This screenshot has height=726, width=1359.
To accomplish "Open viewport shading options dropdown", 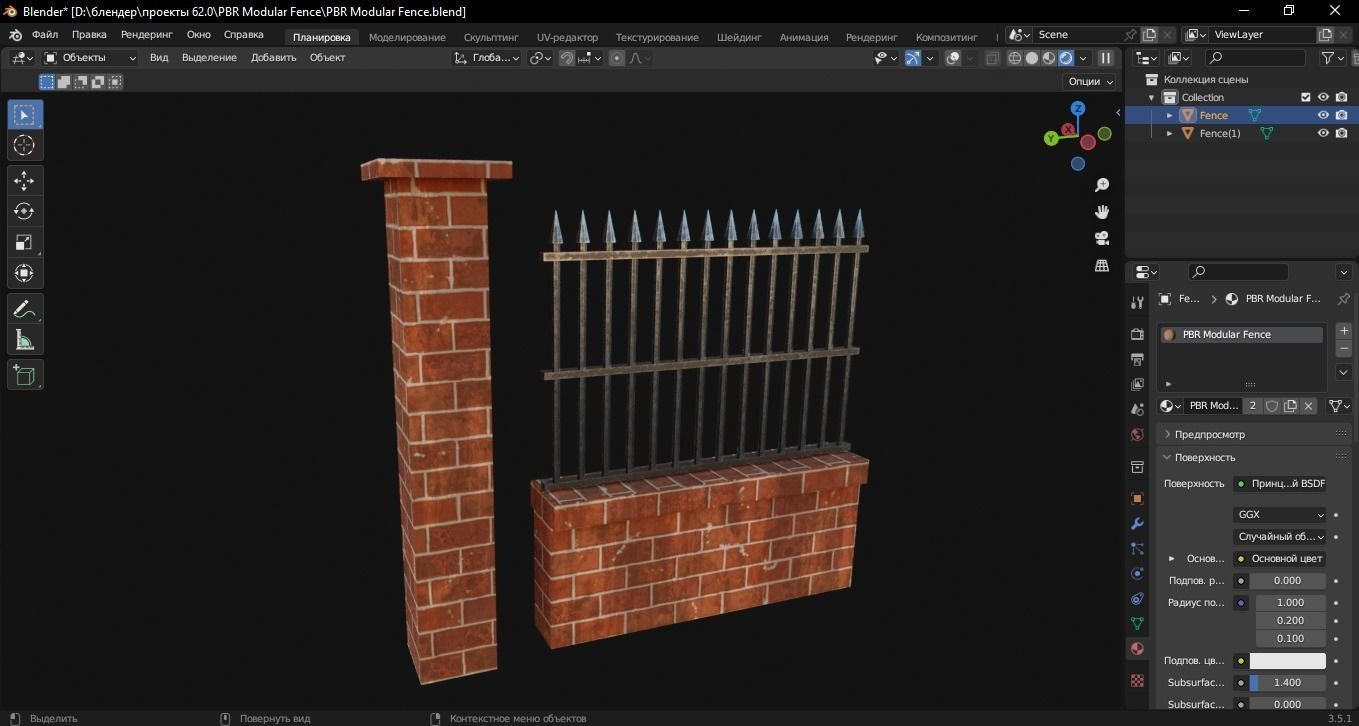I will (x=1083, y=58).
